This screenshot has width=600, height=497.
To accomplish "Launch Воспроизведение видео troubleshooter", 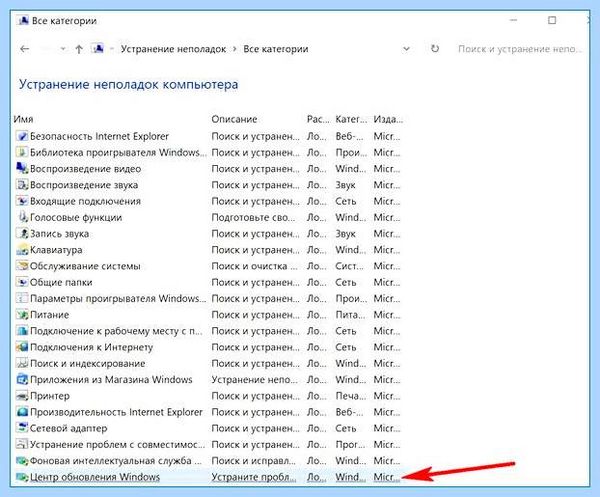I will [x=85, y=169].
